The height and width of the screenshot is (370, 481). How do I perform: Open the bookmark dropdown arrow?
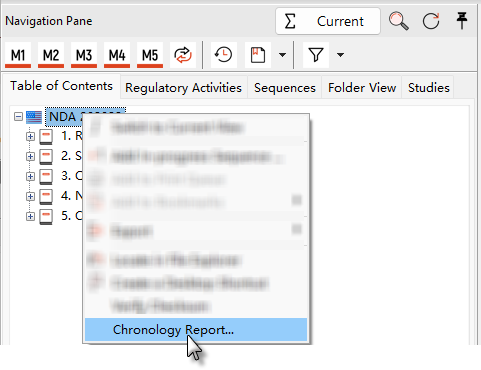[x=282, y=55]
